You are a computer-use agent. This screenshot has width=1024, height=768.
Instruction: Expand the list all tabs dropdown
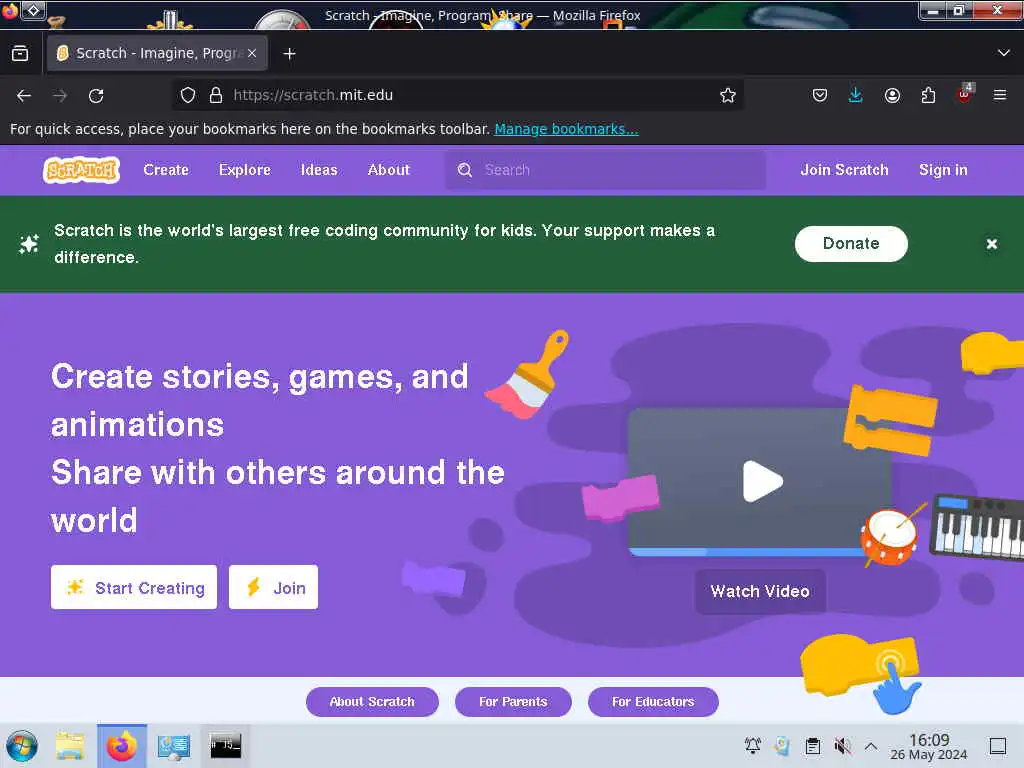[1004, 53]
